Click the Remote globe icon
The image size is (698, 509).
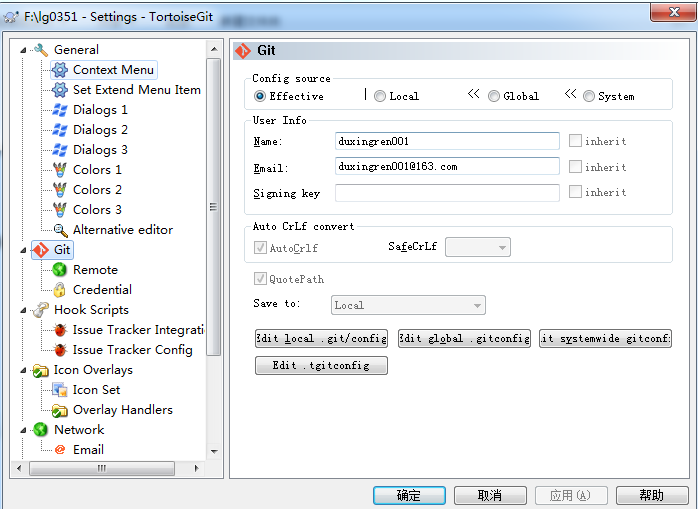[x=59, y=270]
